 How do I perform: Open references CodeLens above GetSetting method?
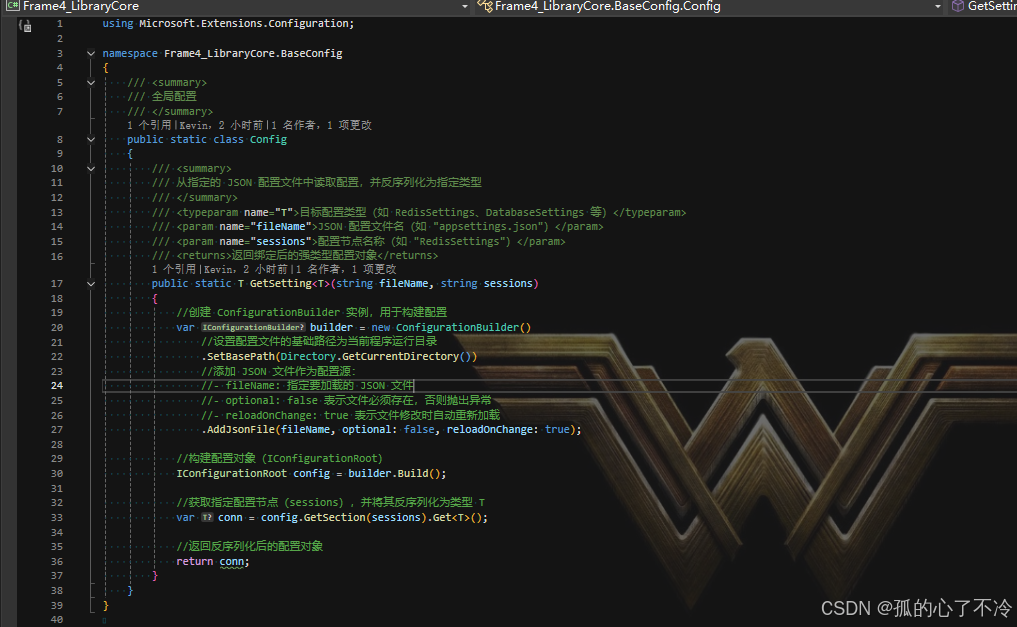click(x=174, y=269)
